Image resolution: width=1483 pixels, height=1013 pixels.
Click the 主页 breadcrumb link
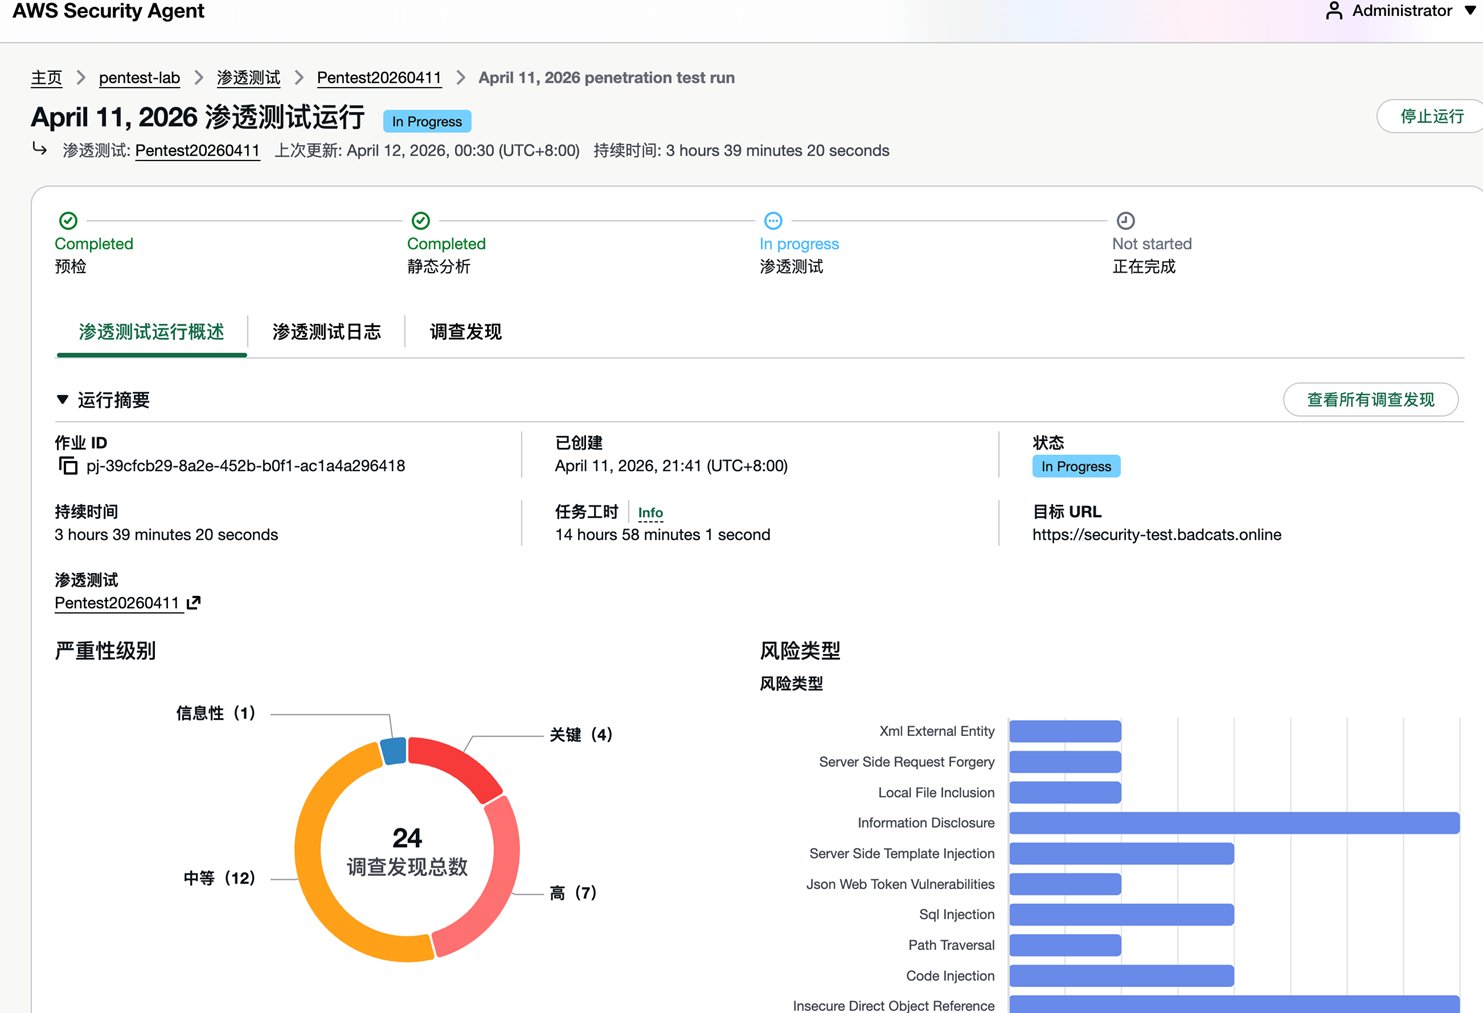(46, 78)
